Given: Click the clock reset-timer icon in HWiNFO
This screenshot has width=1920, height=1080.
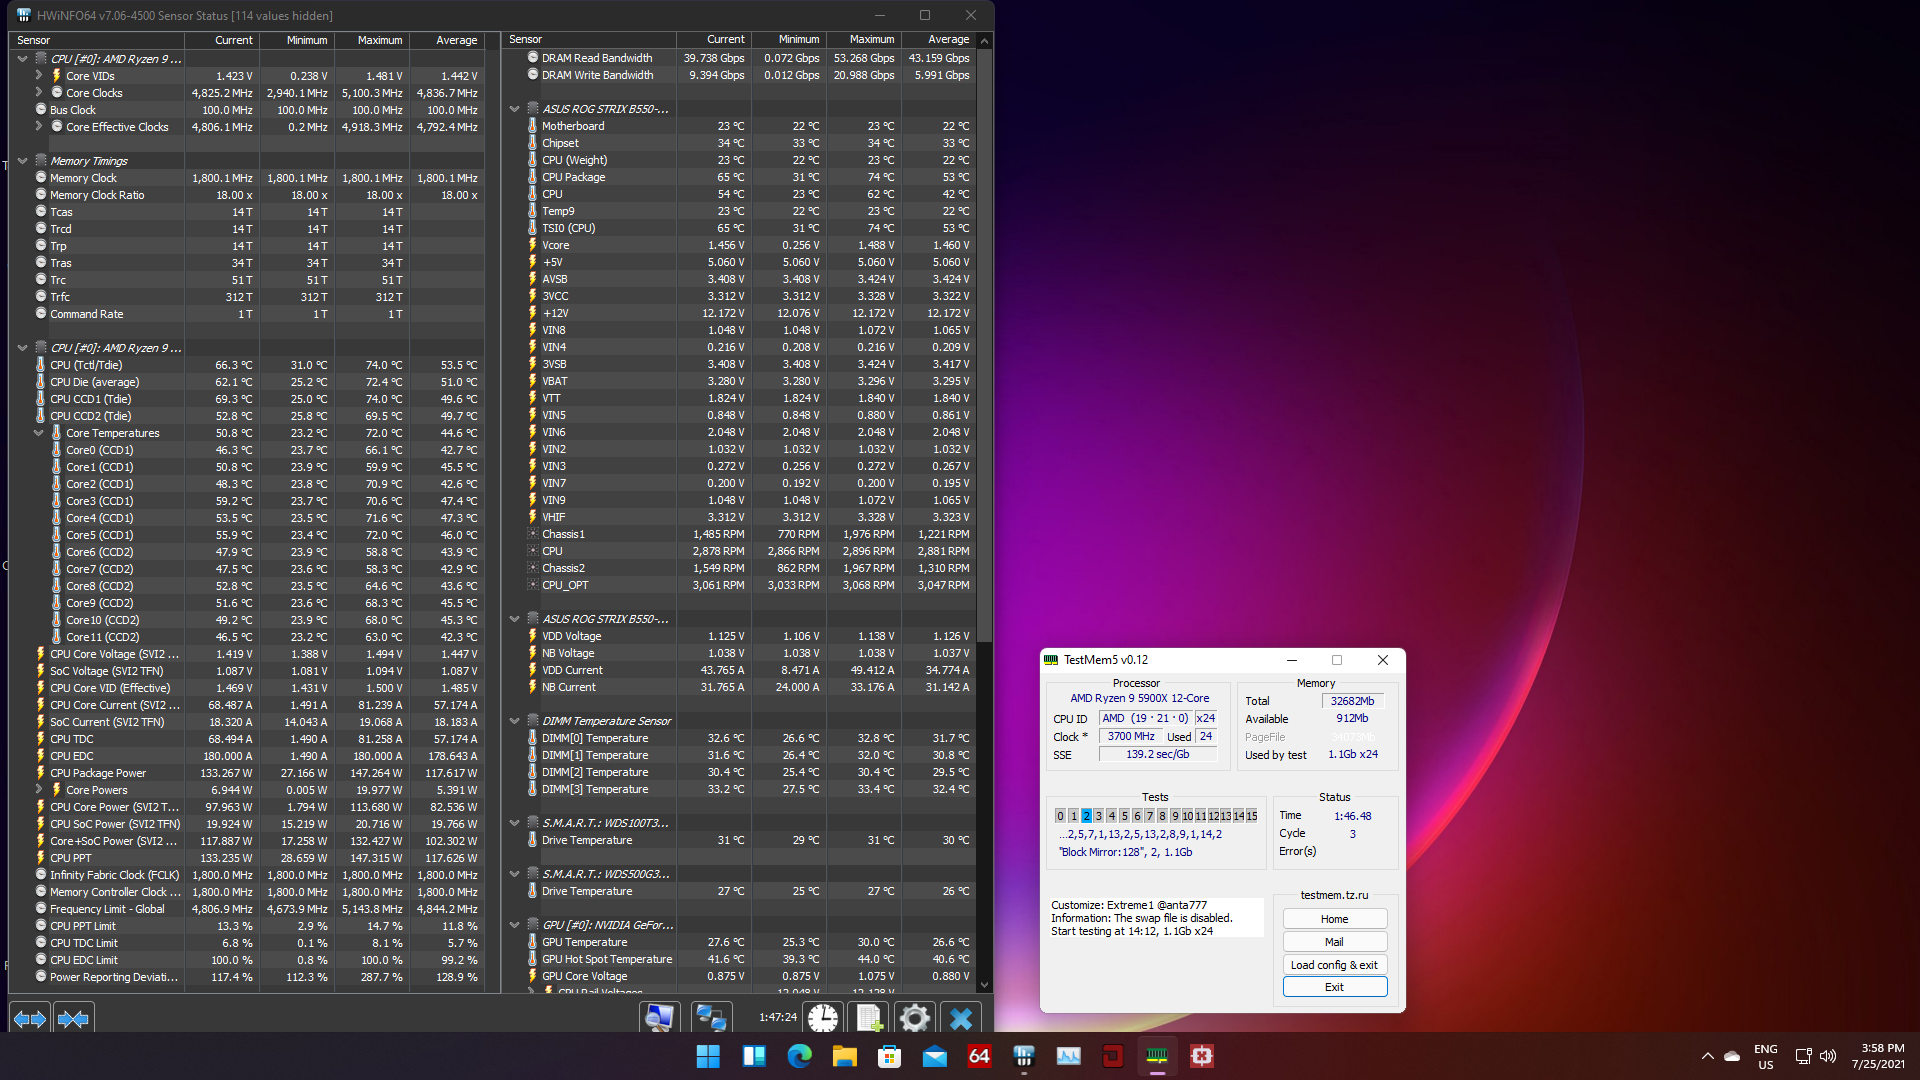Looking at the screenshot, I should coord(823,1019).
